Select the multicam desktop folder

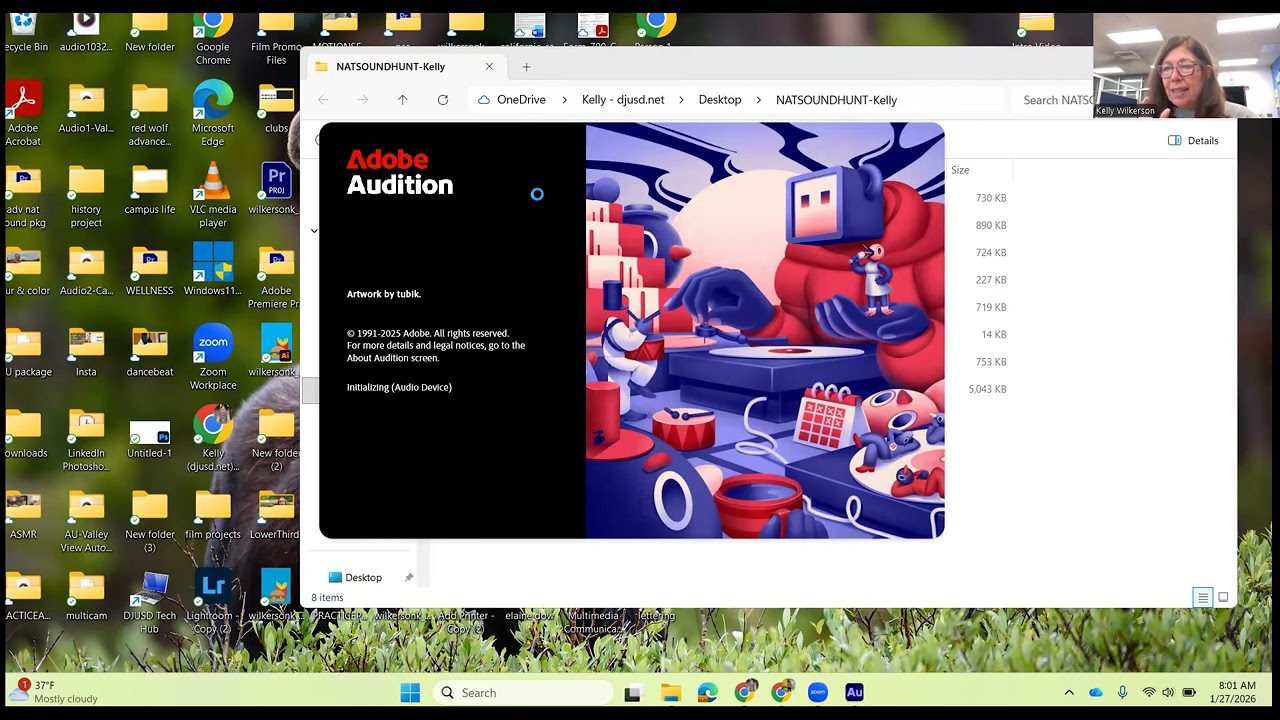tap(86, 595)
